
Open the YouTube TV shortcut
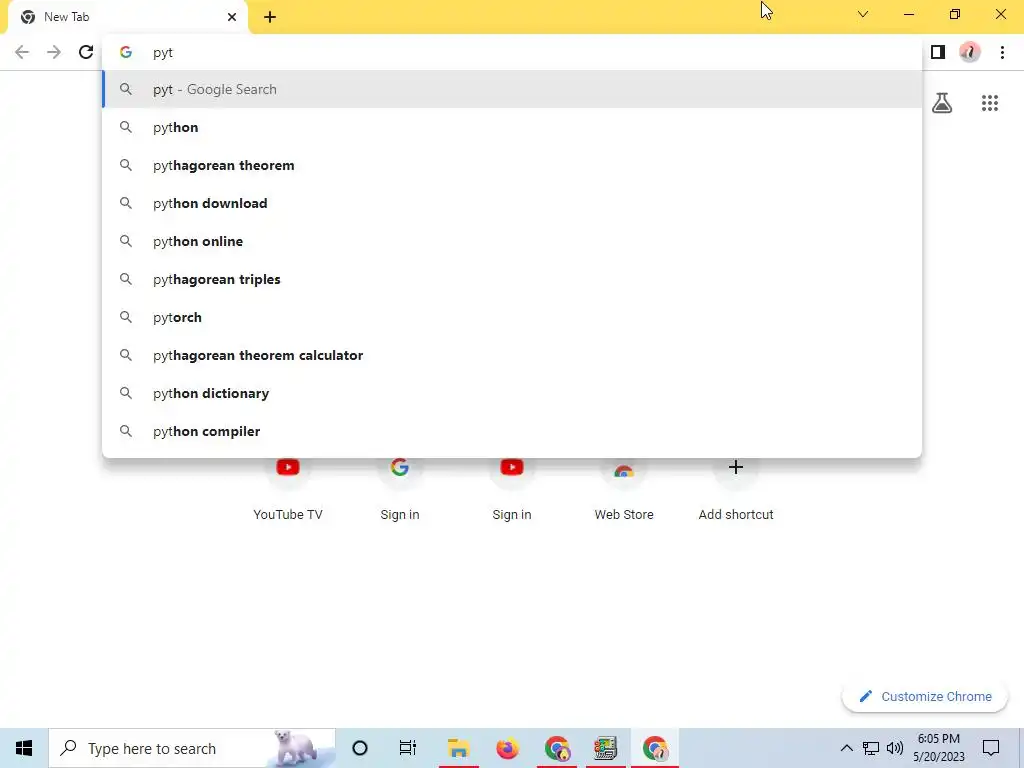tap(288, 490)
